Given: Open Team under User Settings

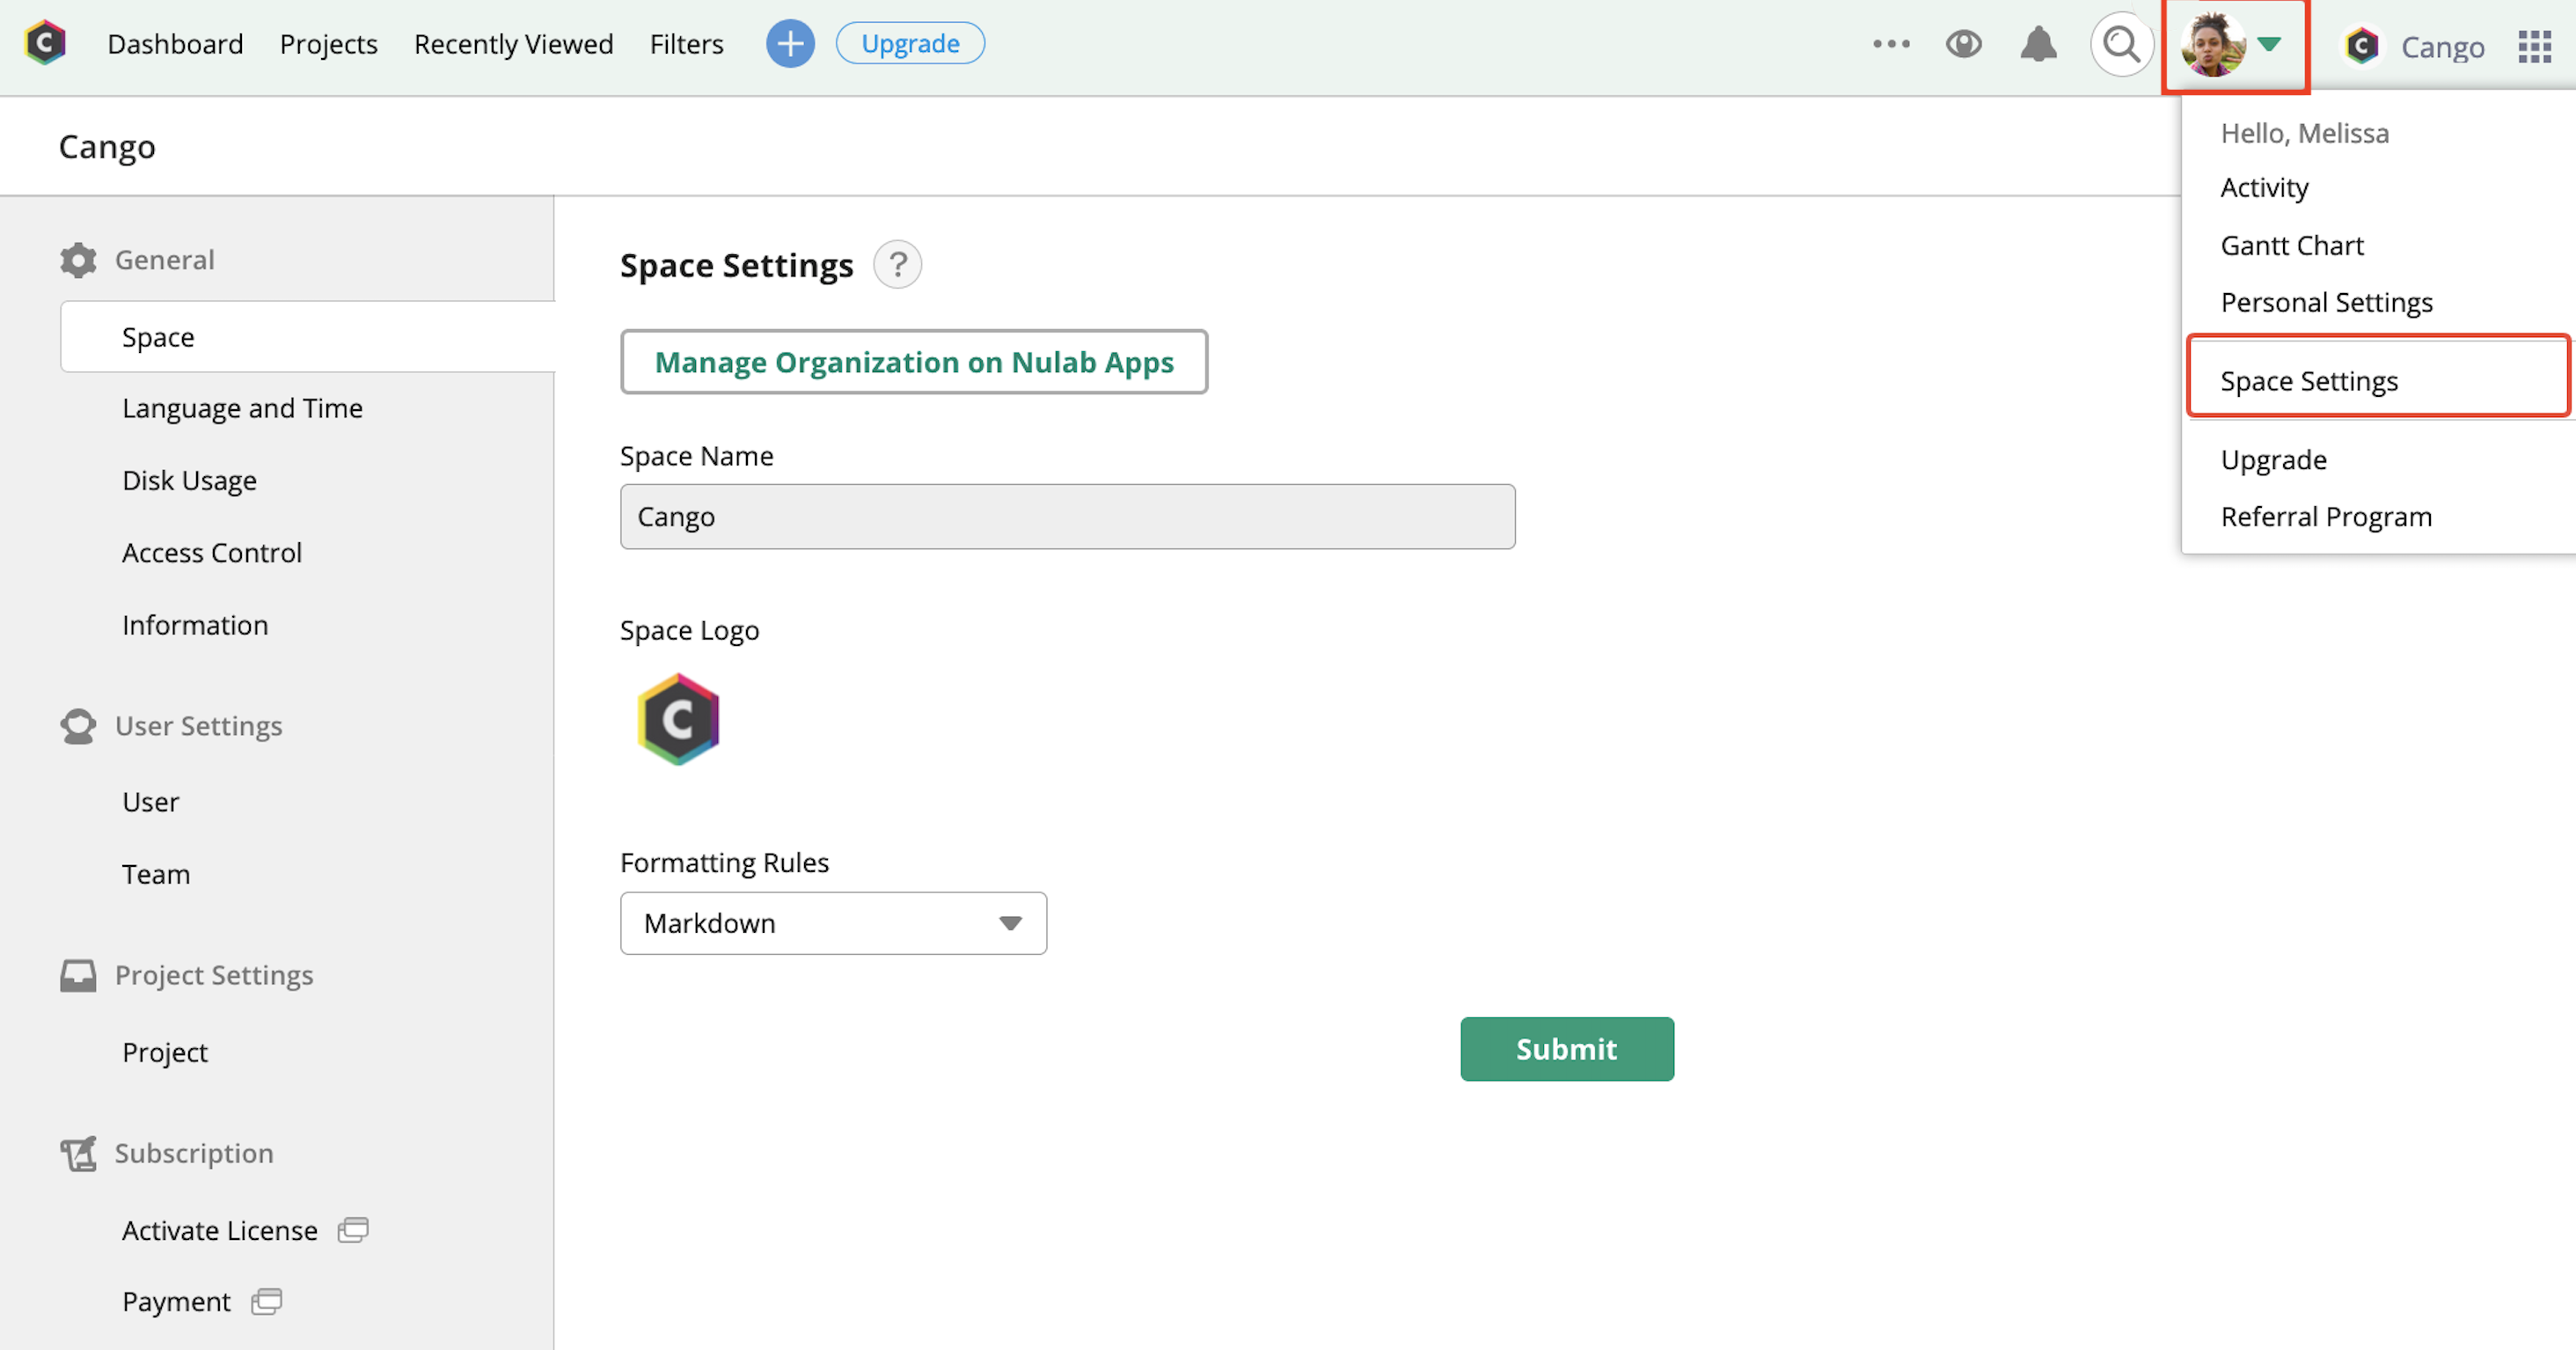Looking at the screenshot, I should tap(155, 874).
